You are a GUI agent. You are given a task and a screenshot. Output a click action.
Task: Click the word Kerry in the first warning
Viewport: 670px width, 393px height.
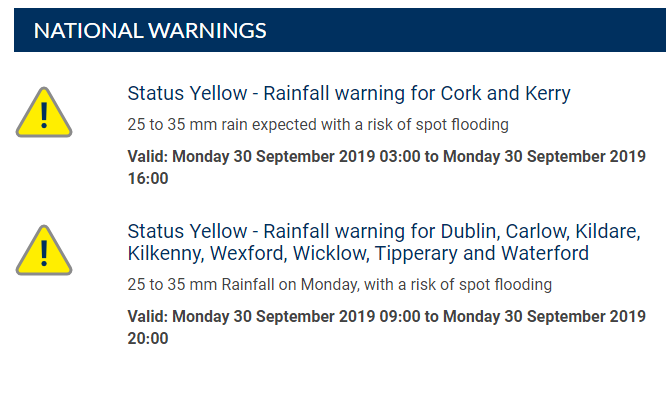[548, 94]
